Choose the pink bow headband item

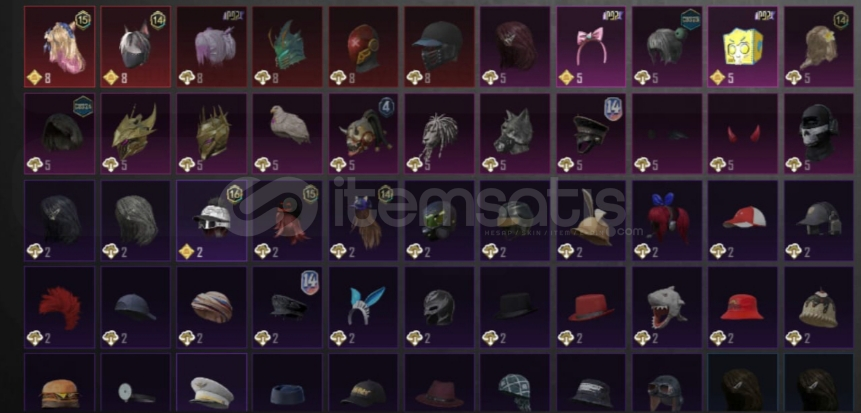pyautogui.click(x=591, y=47)
